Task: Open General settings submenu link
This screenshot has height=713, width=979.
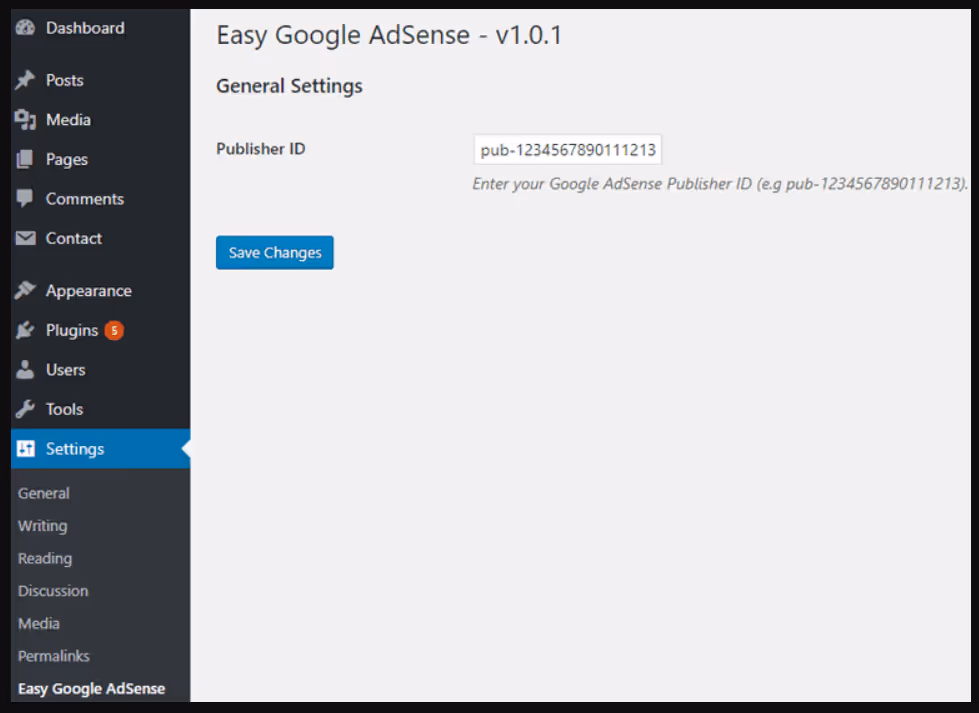Action: [x=44, y=493]
